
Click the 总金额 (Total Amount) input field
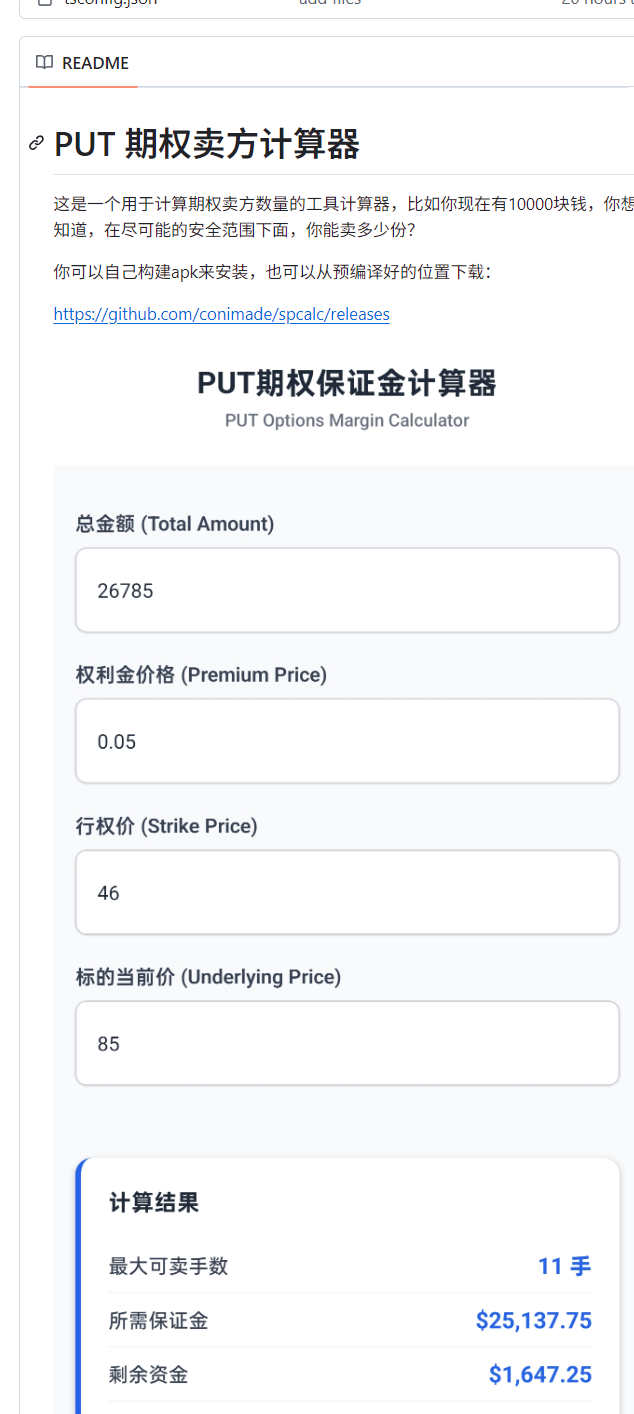coord(347,589)
